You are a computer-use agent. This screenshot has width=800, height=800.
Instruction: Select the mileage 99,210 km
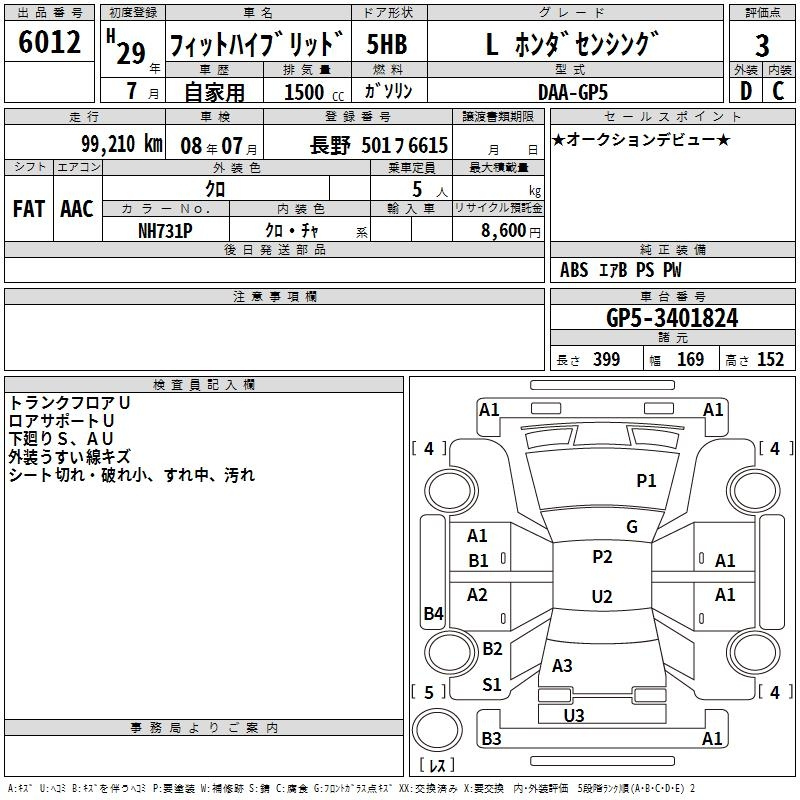[122, 144]
